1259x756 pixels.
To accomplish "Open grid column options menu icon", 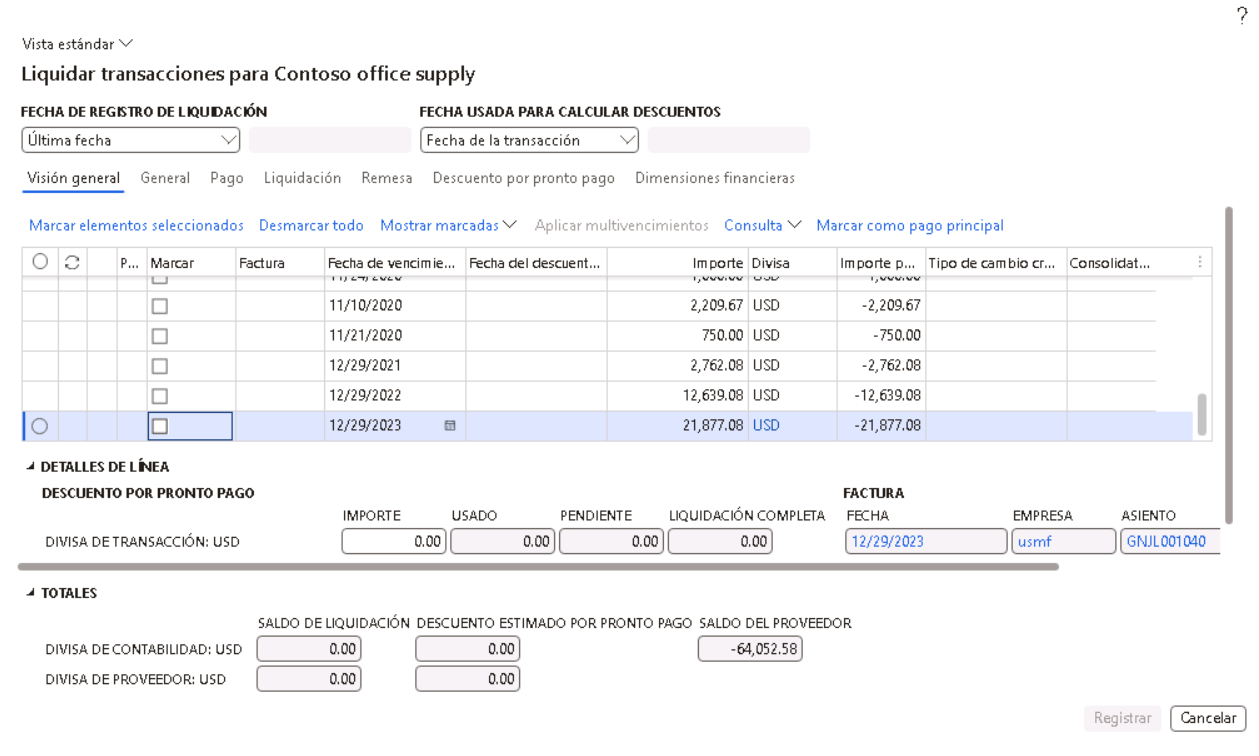I will point(1199,262).
